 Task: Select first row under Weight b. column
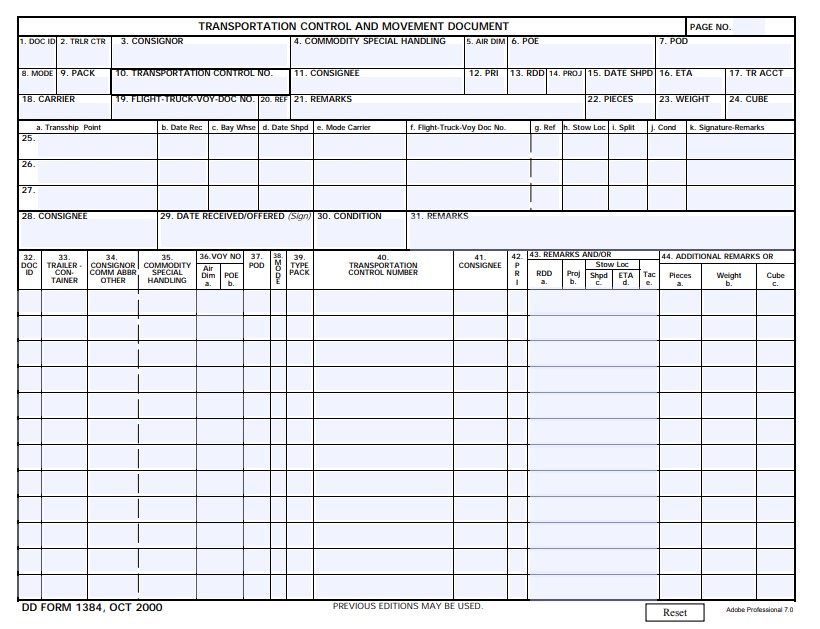[728, 302]
